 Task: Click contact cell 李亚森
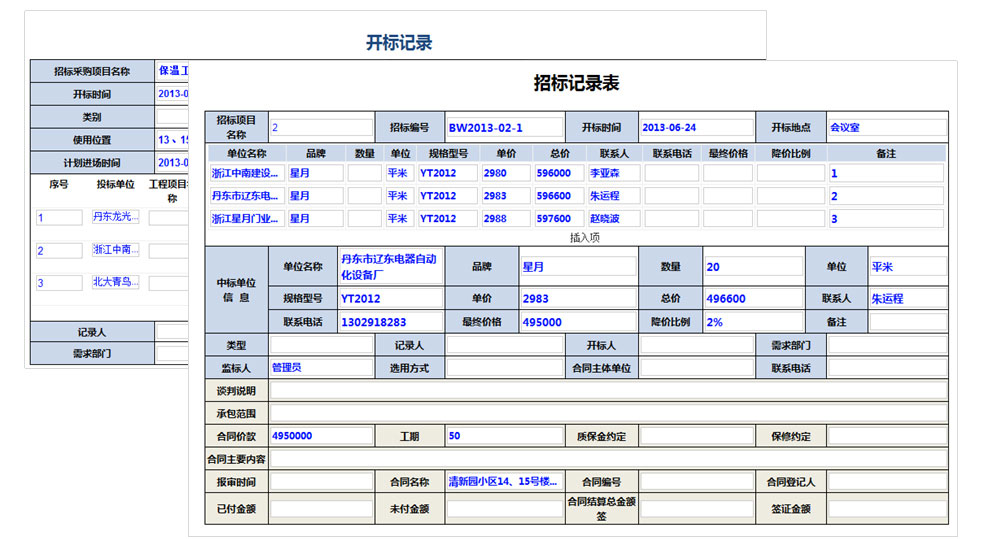(613, 173)
